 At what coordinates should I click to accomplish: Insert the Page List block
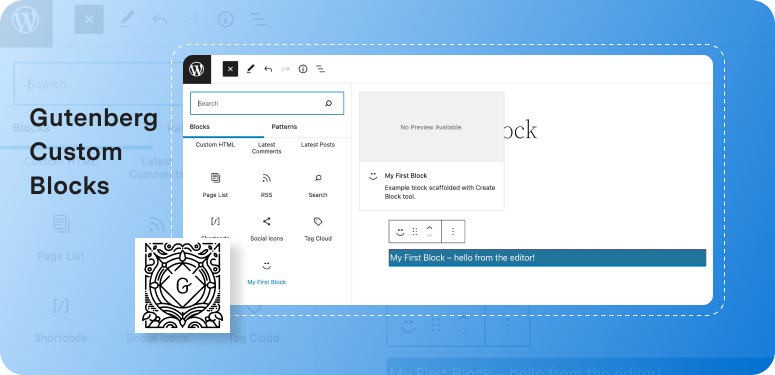pyautogui.click(x=215, y=185)
